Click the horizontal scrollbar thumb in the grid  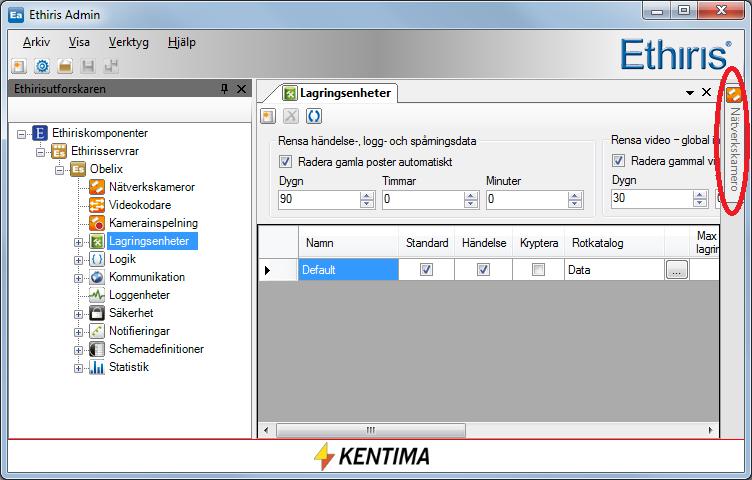pos(371,430)
